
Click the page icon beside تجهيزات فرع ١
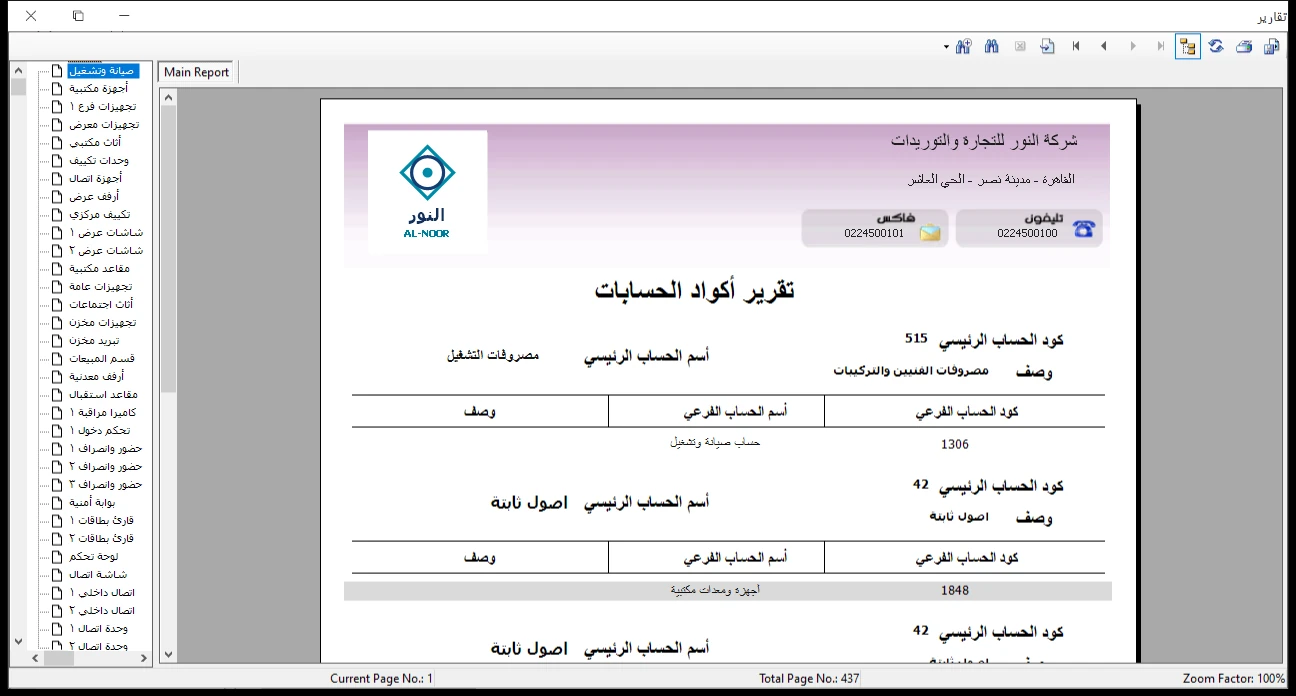coord(57,107)
